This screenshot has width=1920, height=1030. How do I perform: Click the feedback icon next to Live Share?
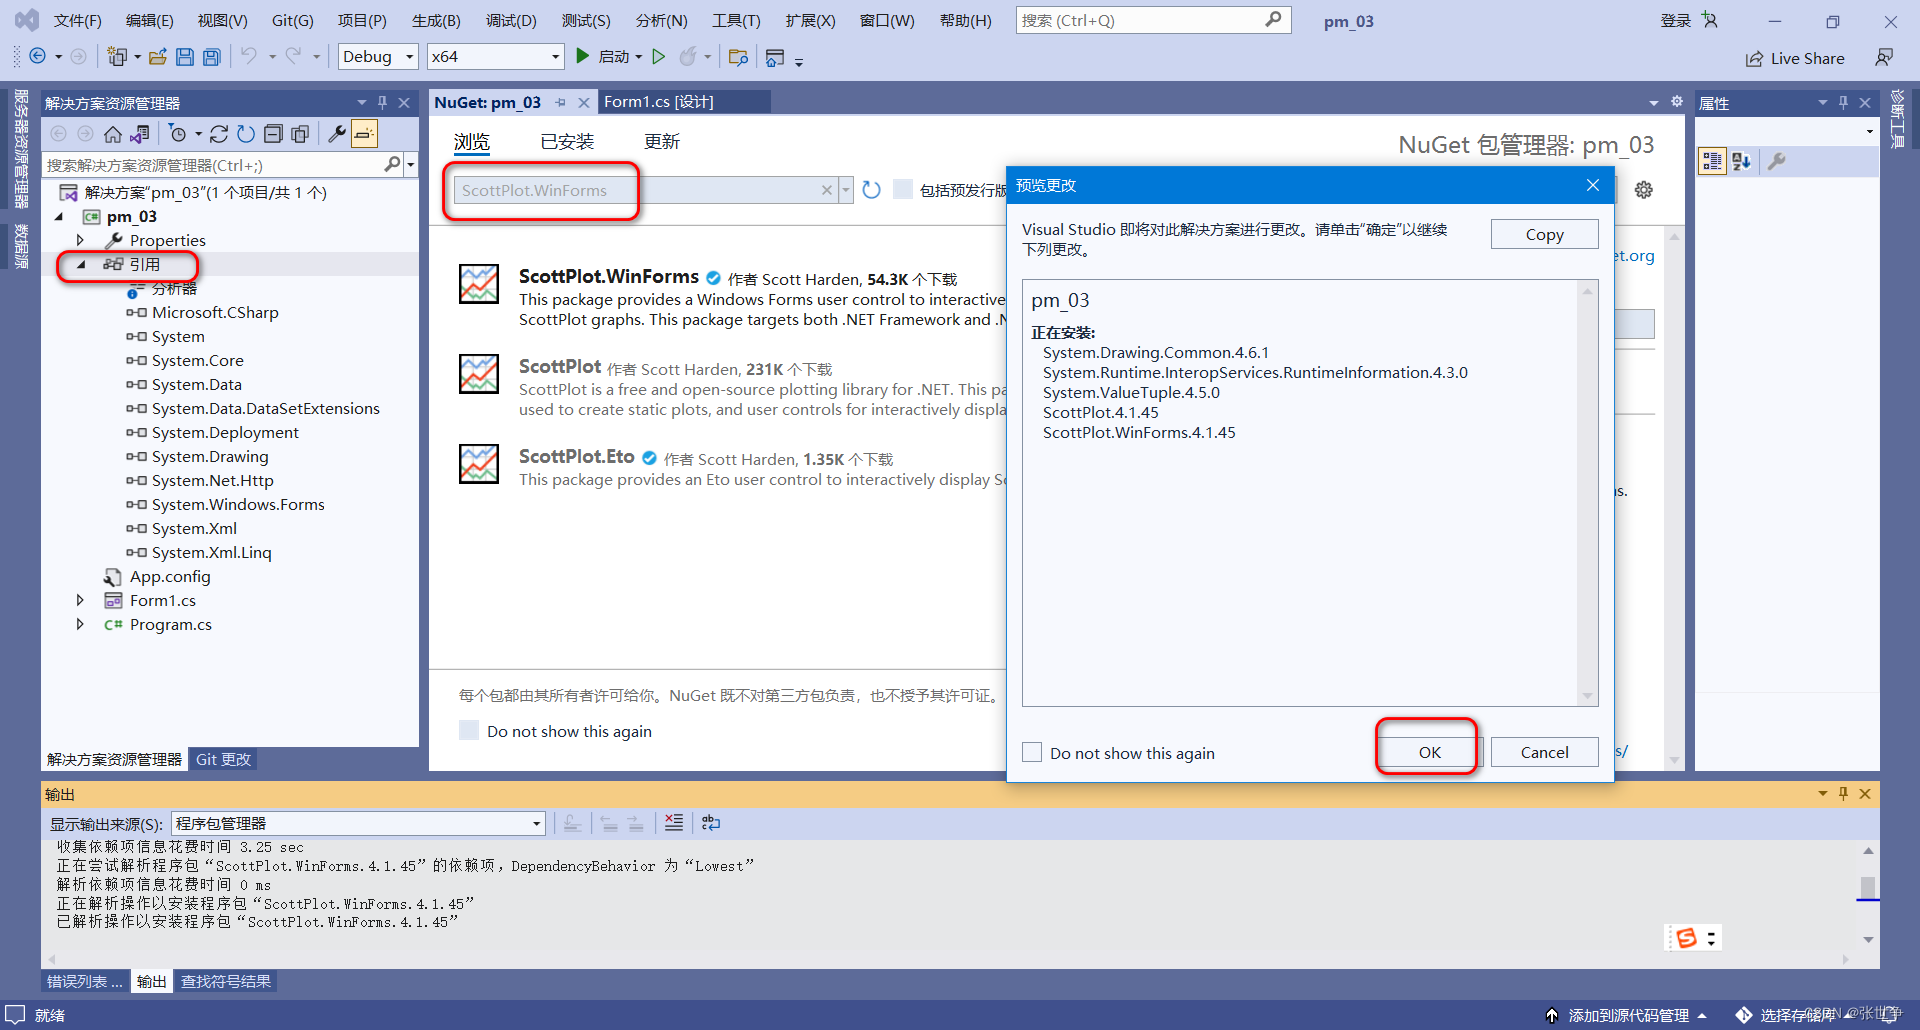tap(1884, 58)
